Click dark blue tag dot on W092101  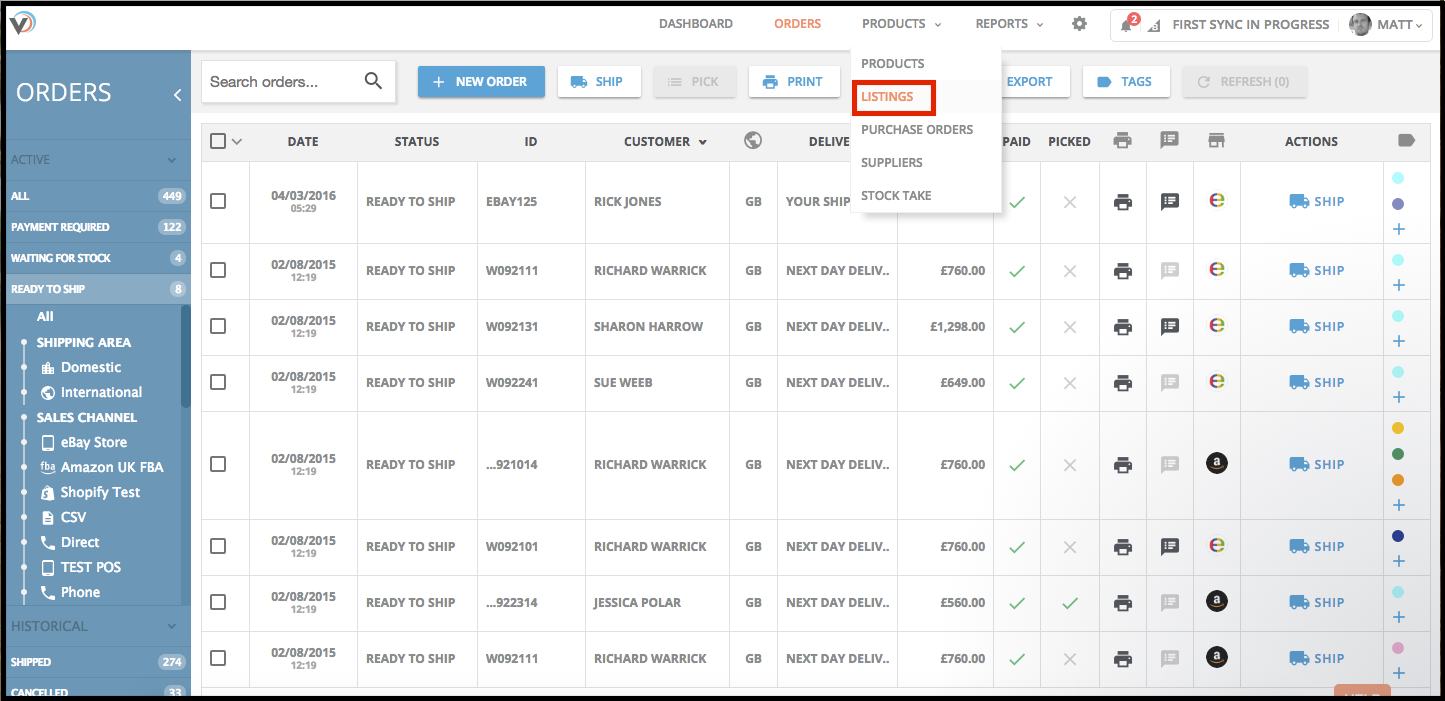1398,536
